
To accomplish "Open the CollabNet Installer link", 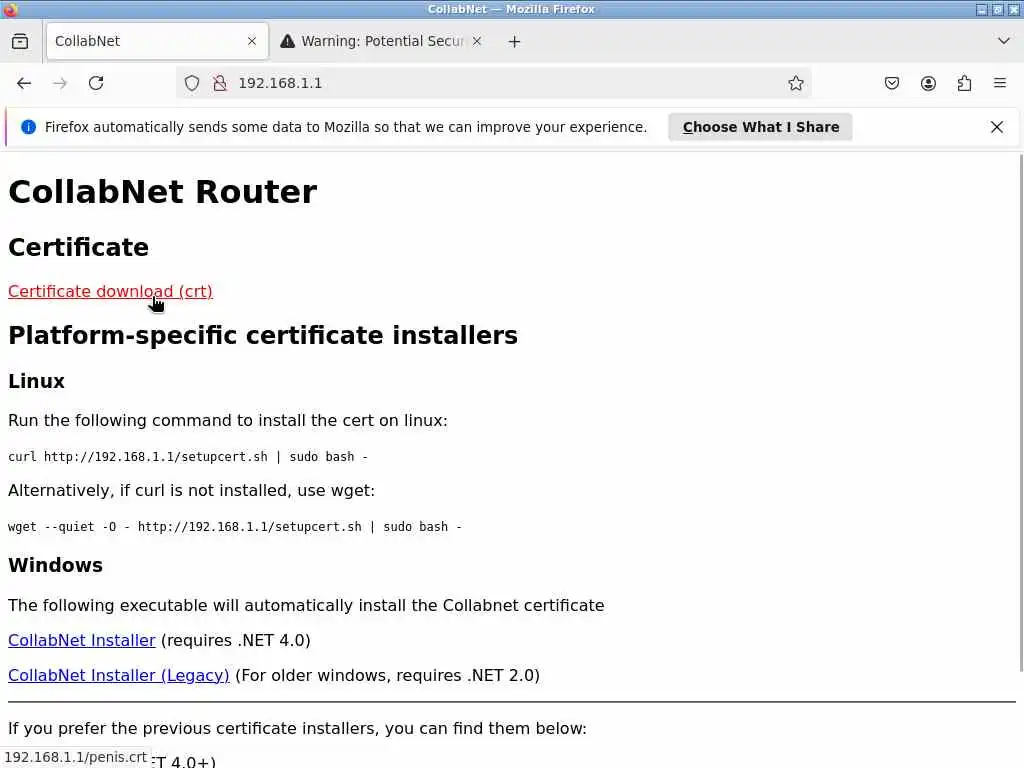I will click(82, 641).
